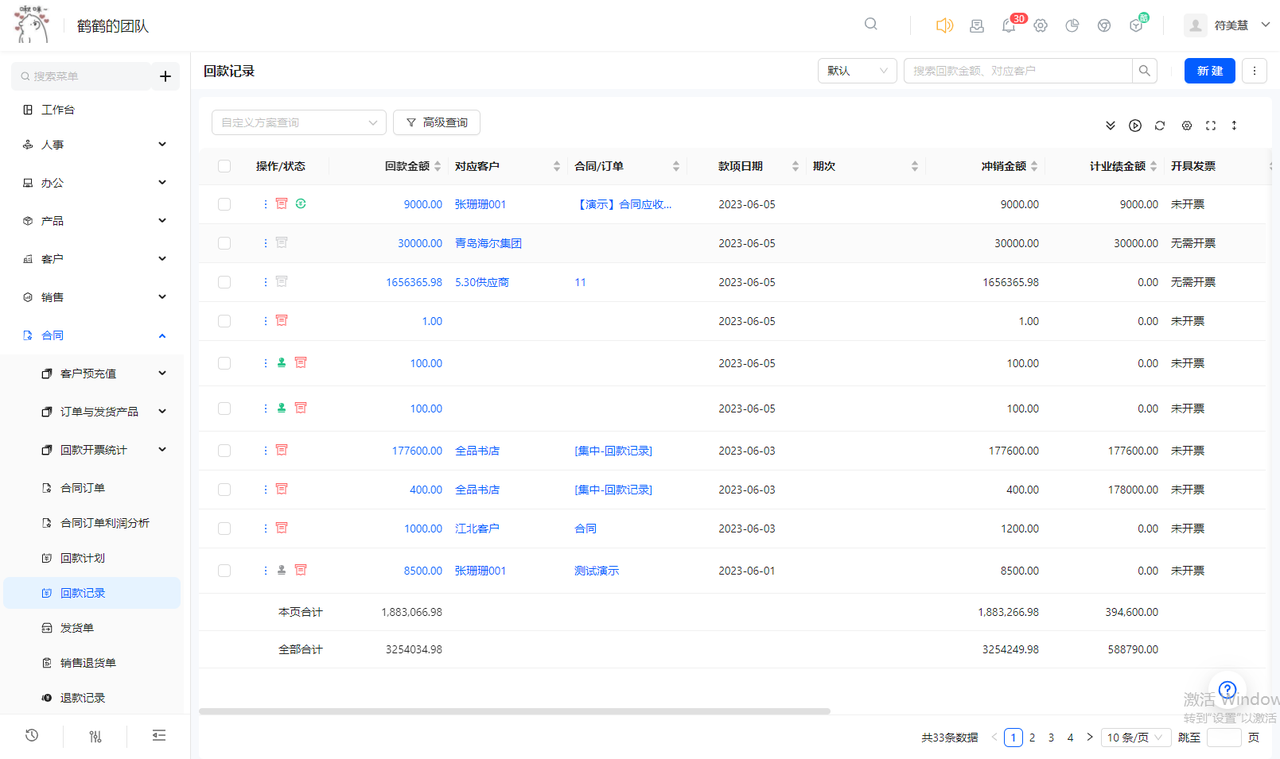Open the user menu for 符美慧
This screenshot has width=1280, height=759.
click(1228, 26)
